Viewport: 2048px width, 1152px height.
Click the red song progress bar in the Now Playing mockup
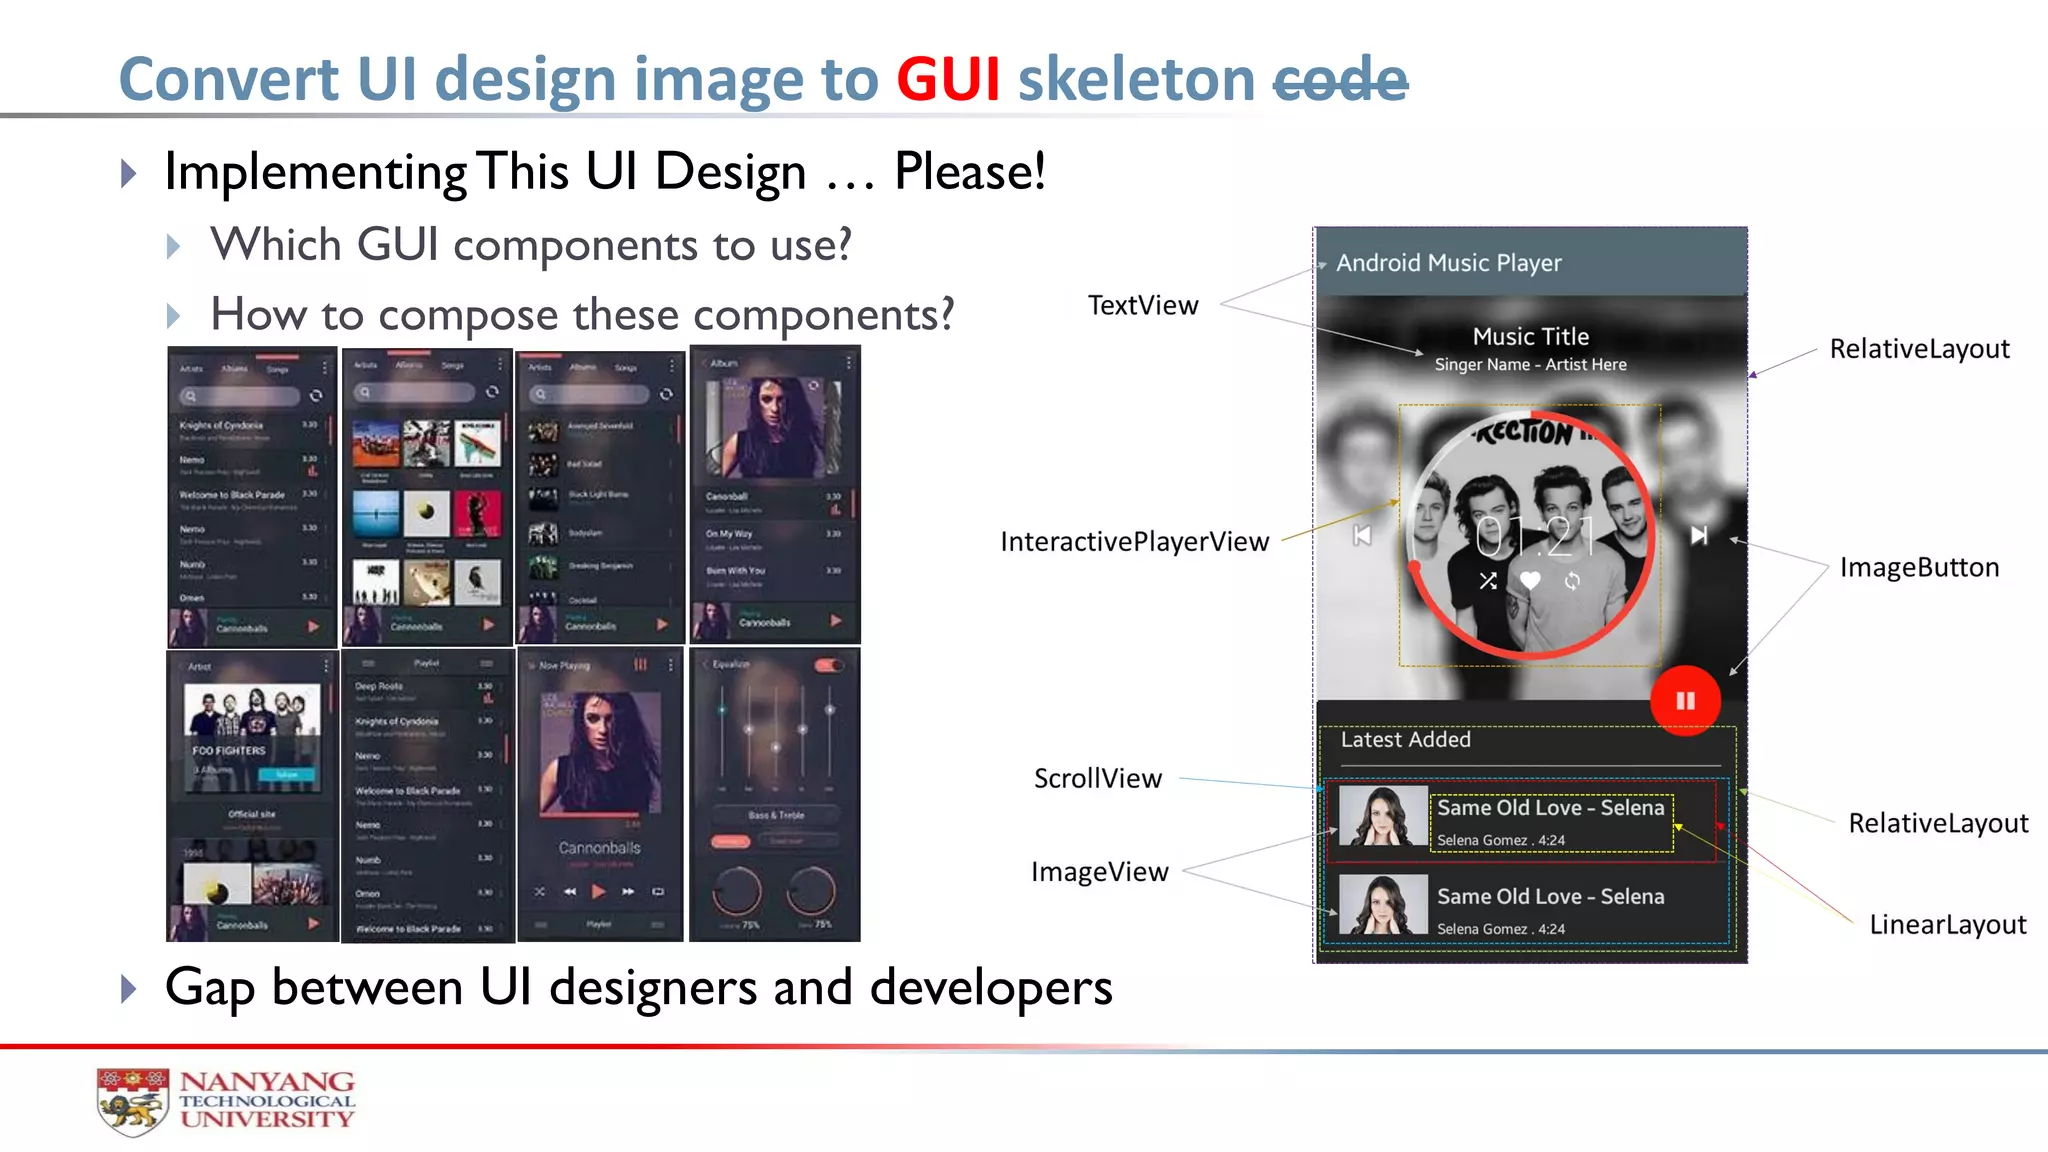click(590, 814)
